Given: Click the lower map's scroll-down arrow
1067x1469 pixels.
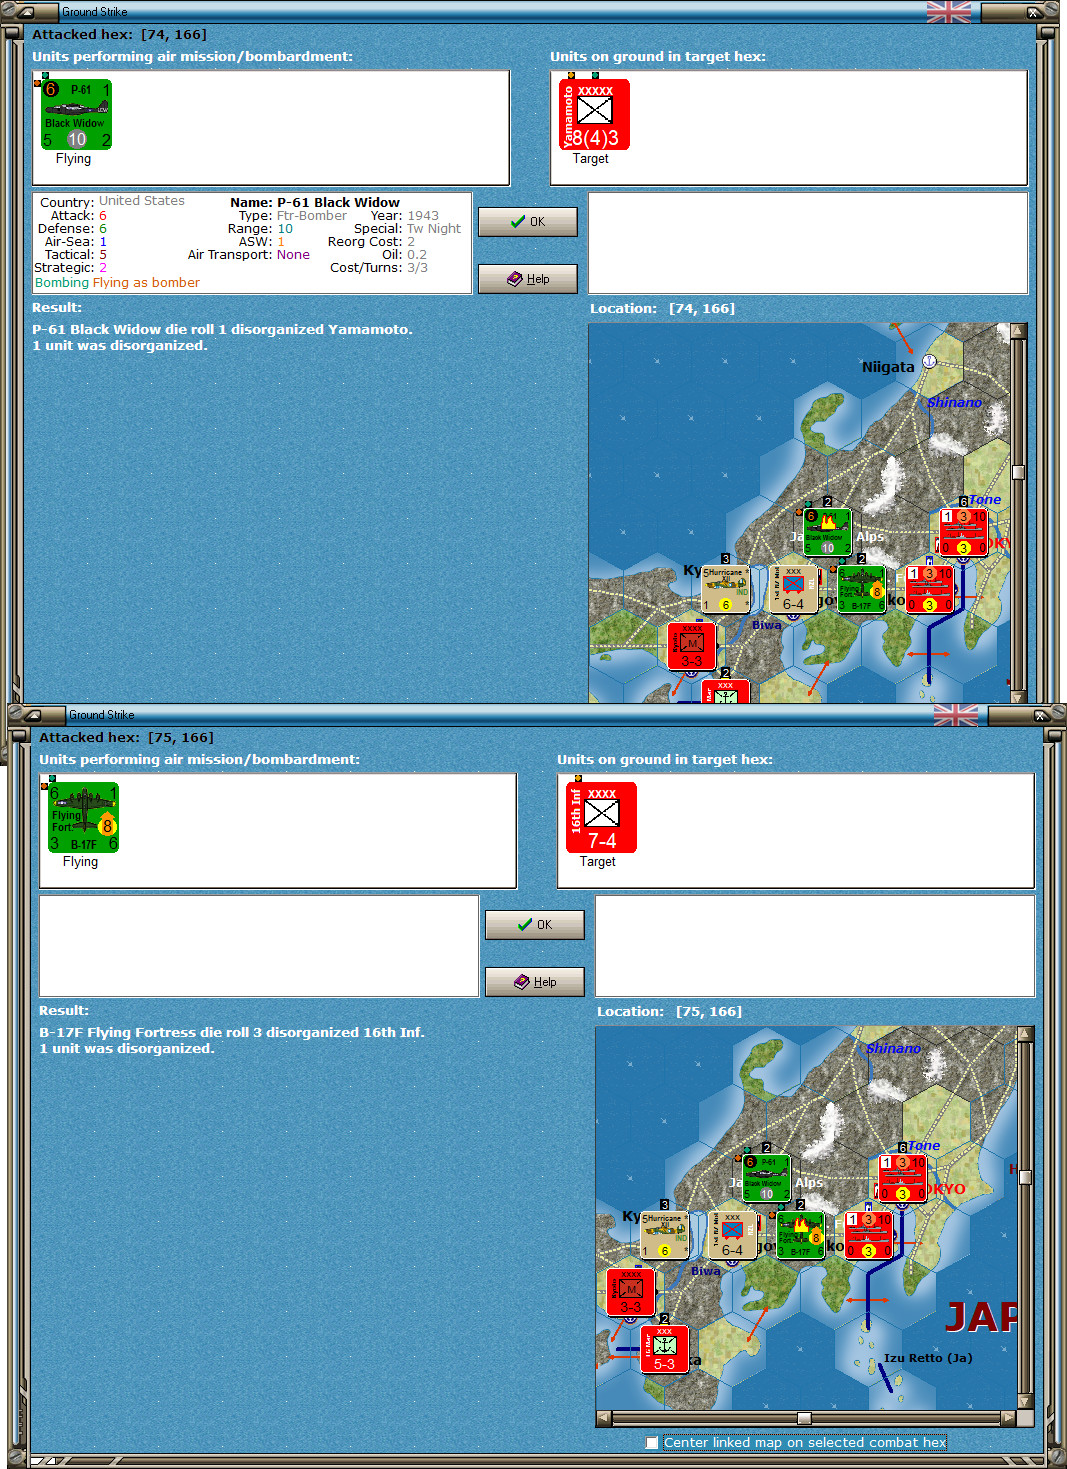Looking at the screenshot, I should 1025,1400.
